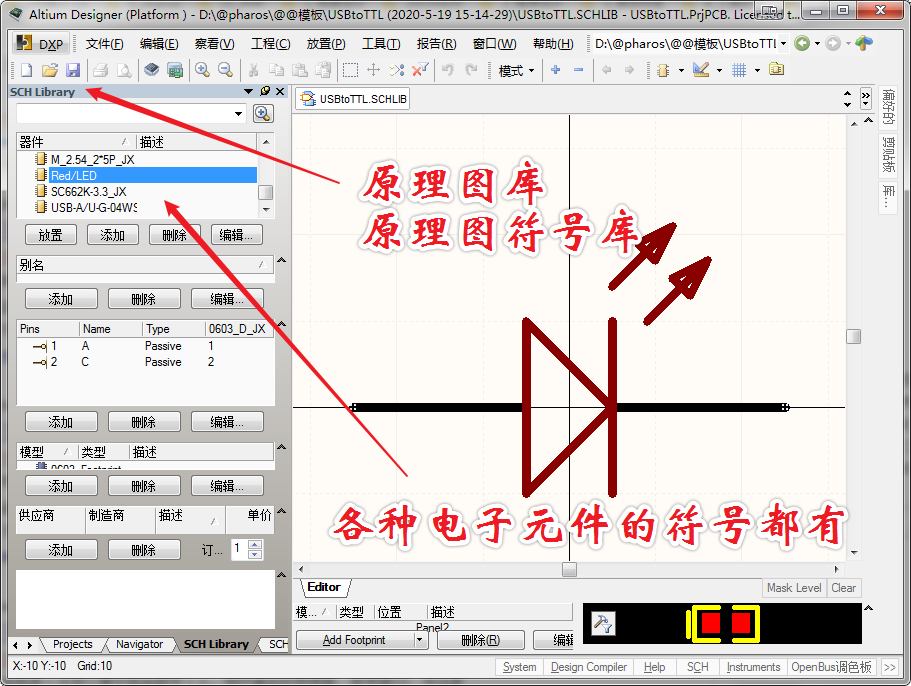Toggle the Mask Level control
The width and height of the screenshot is (911, 686).
(794, 588)
